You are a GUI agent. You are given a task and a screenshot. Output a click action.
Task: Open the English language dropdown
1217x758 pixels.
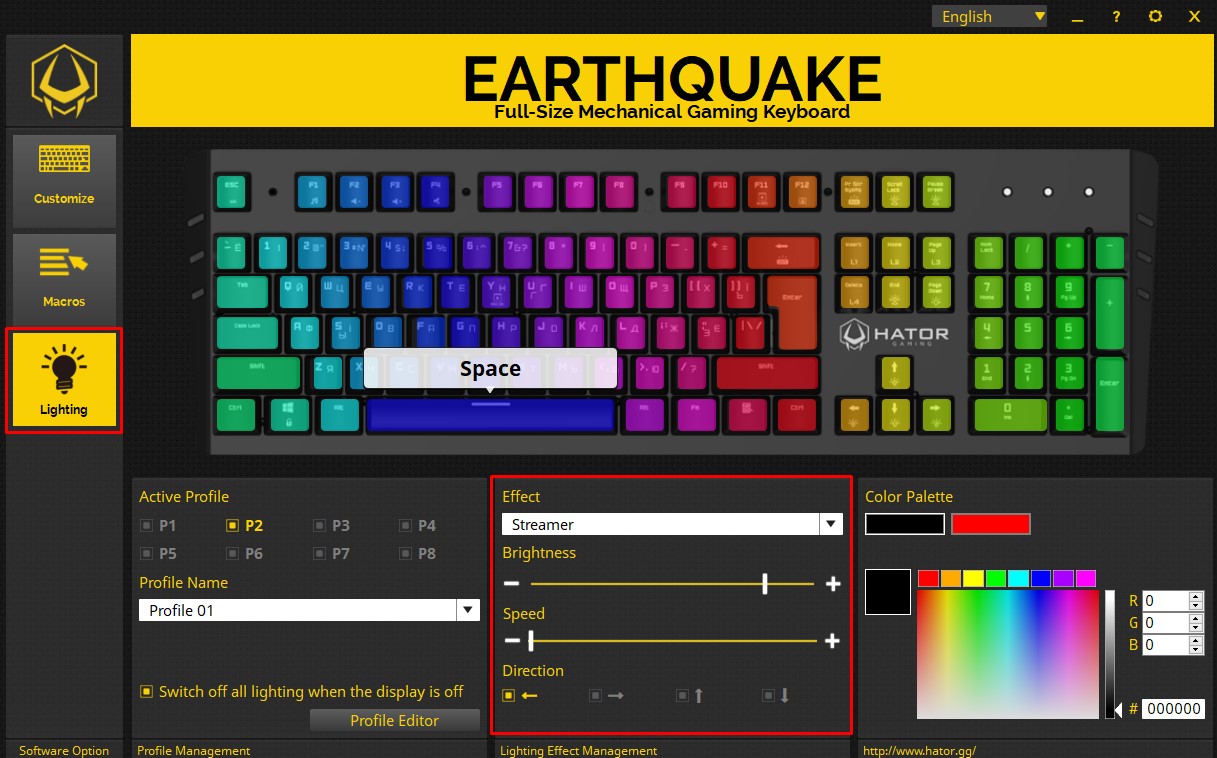click(x=989, y=16)
